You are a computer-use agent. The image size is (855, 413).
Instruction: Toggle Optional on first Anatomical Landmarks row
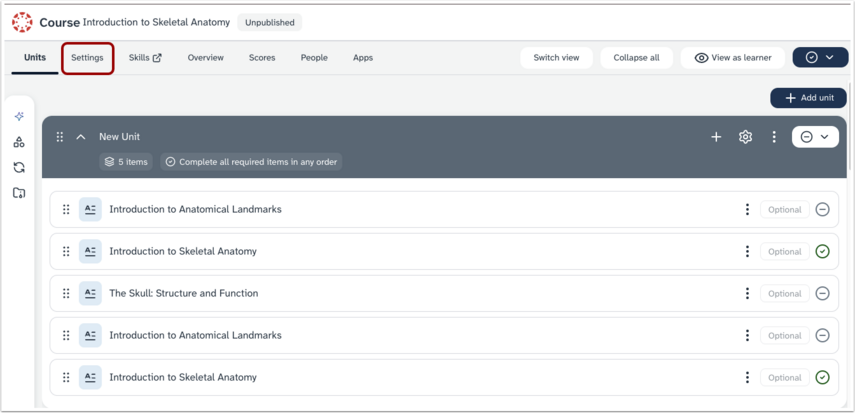point(785,210)
